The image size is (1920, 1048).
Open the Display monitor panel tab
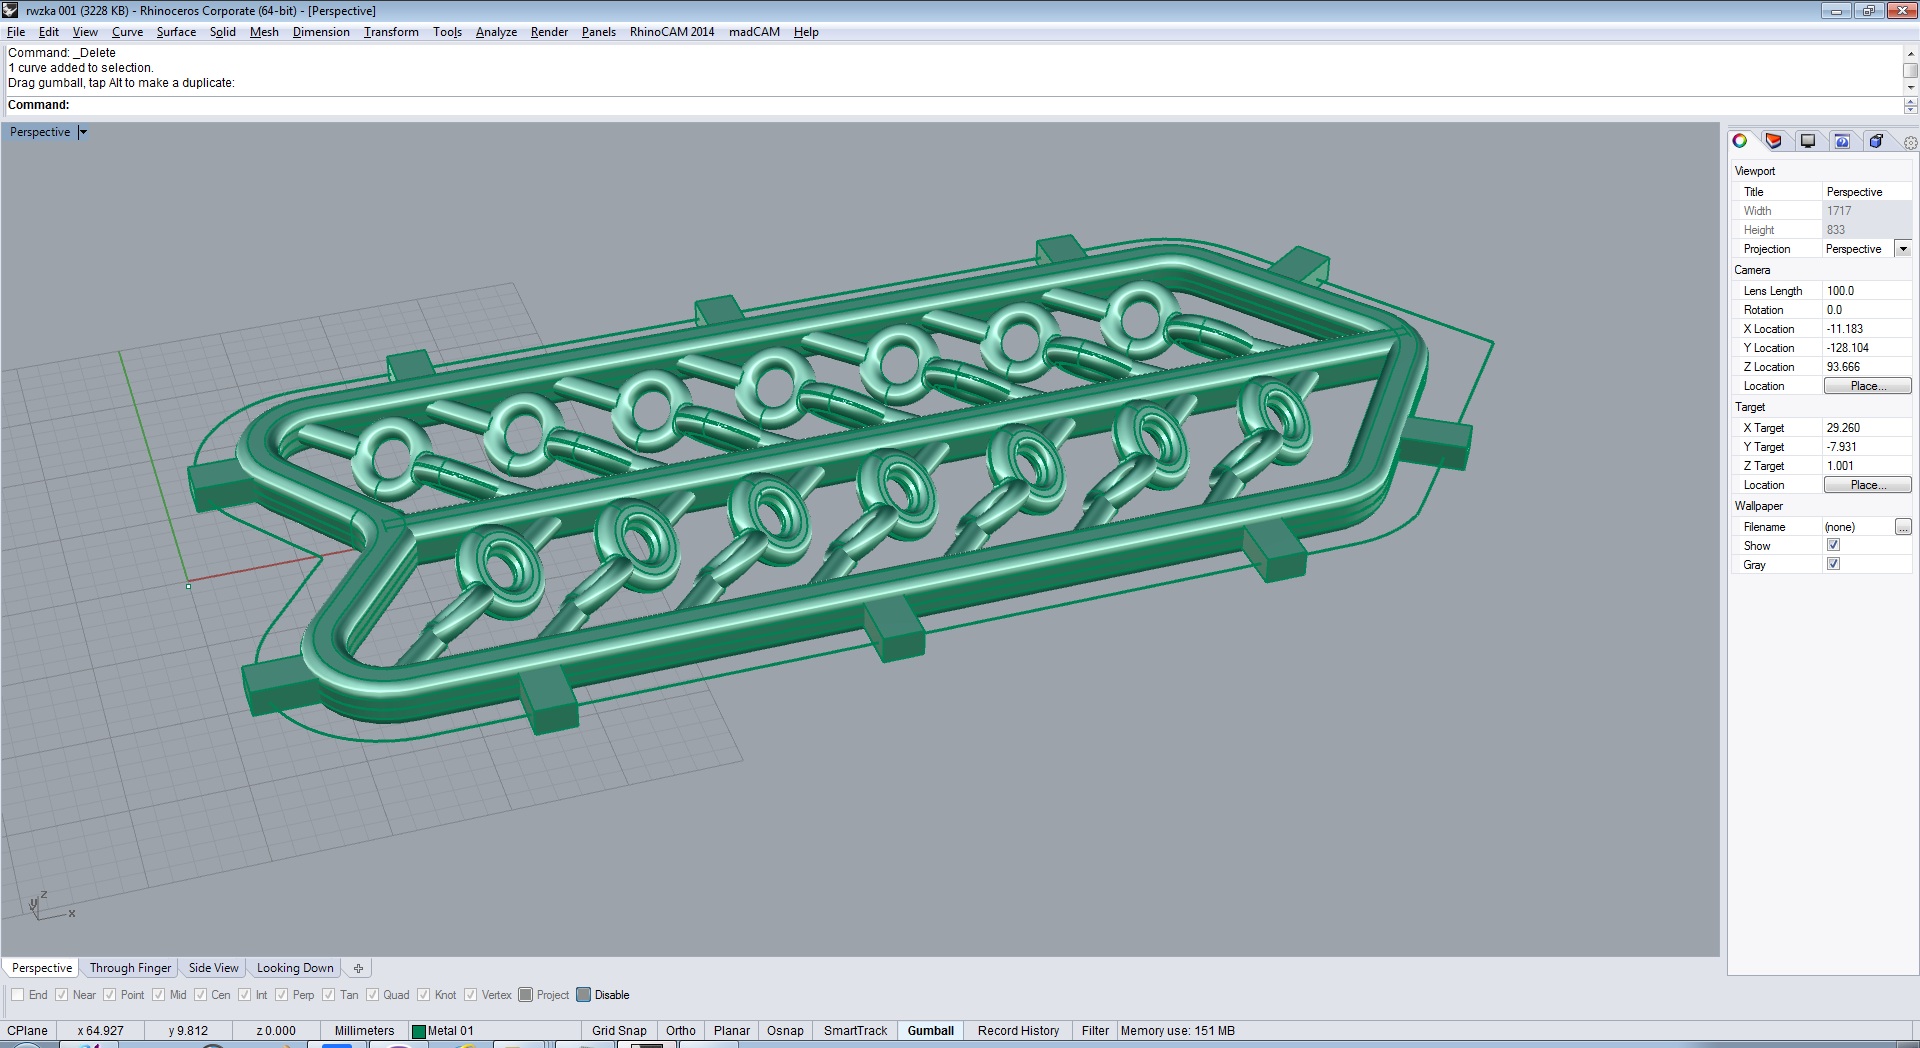[1808, 141]
